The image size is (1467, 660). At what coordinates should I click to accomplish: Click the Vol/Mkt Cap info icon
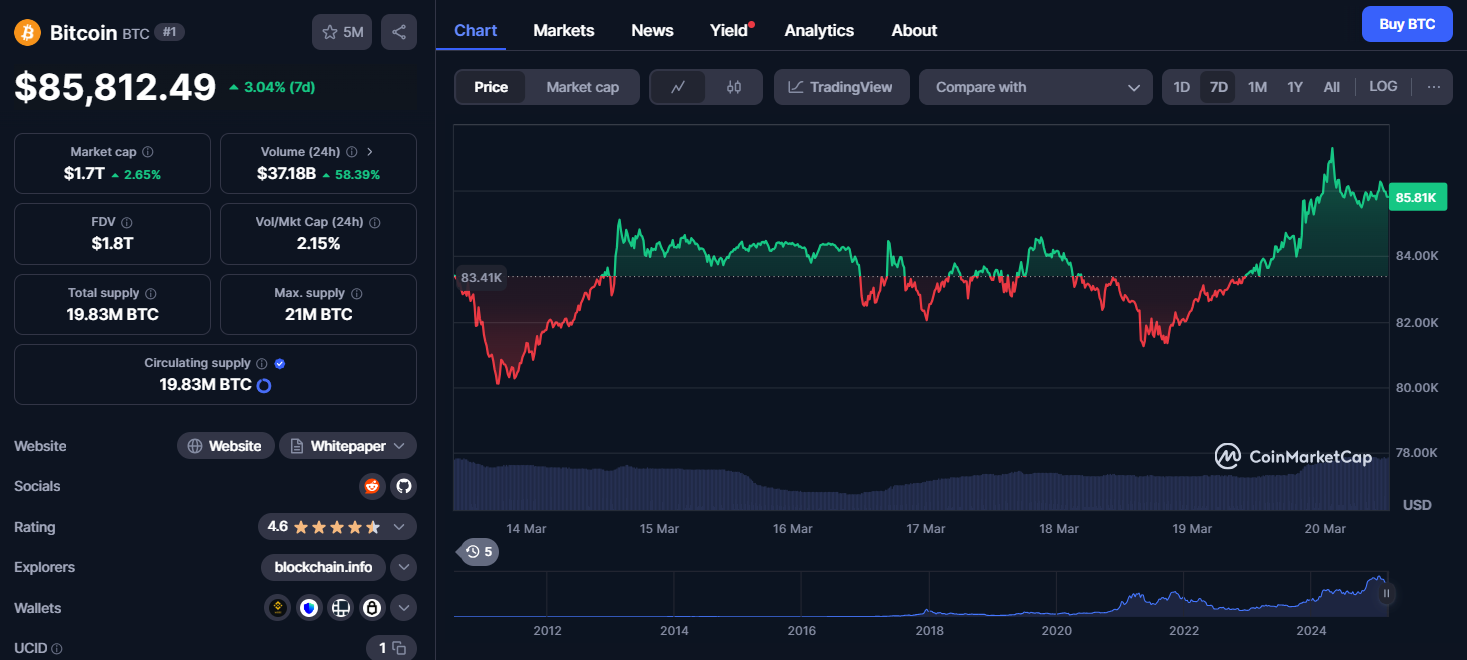pos(374,222)
